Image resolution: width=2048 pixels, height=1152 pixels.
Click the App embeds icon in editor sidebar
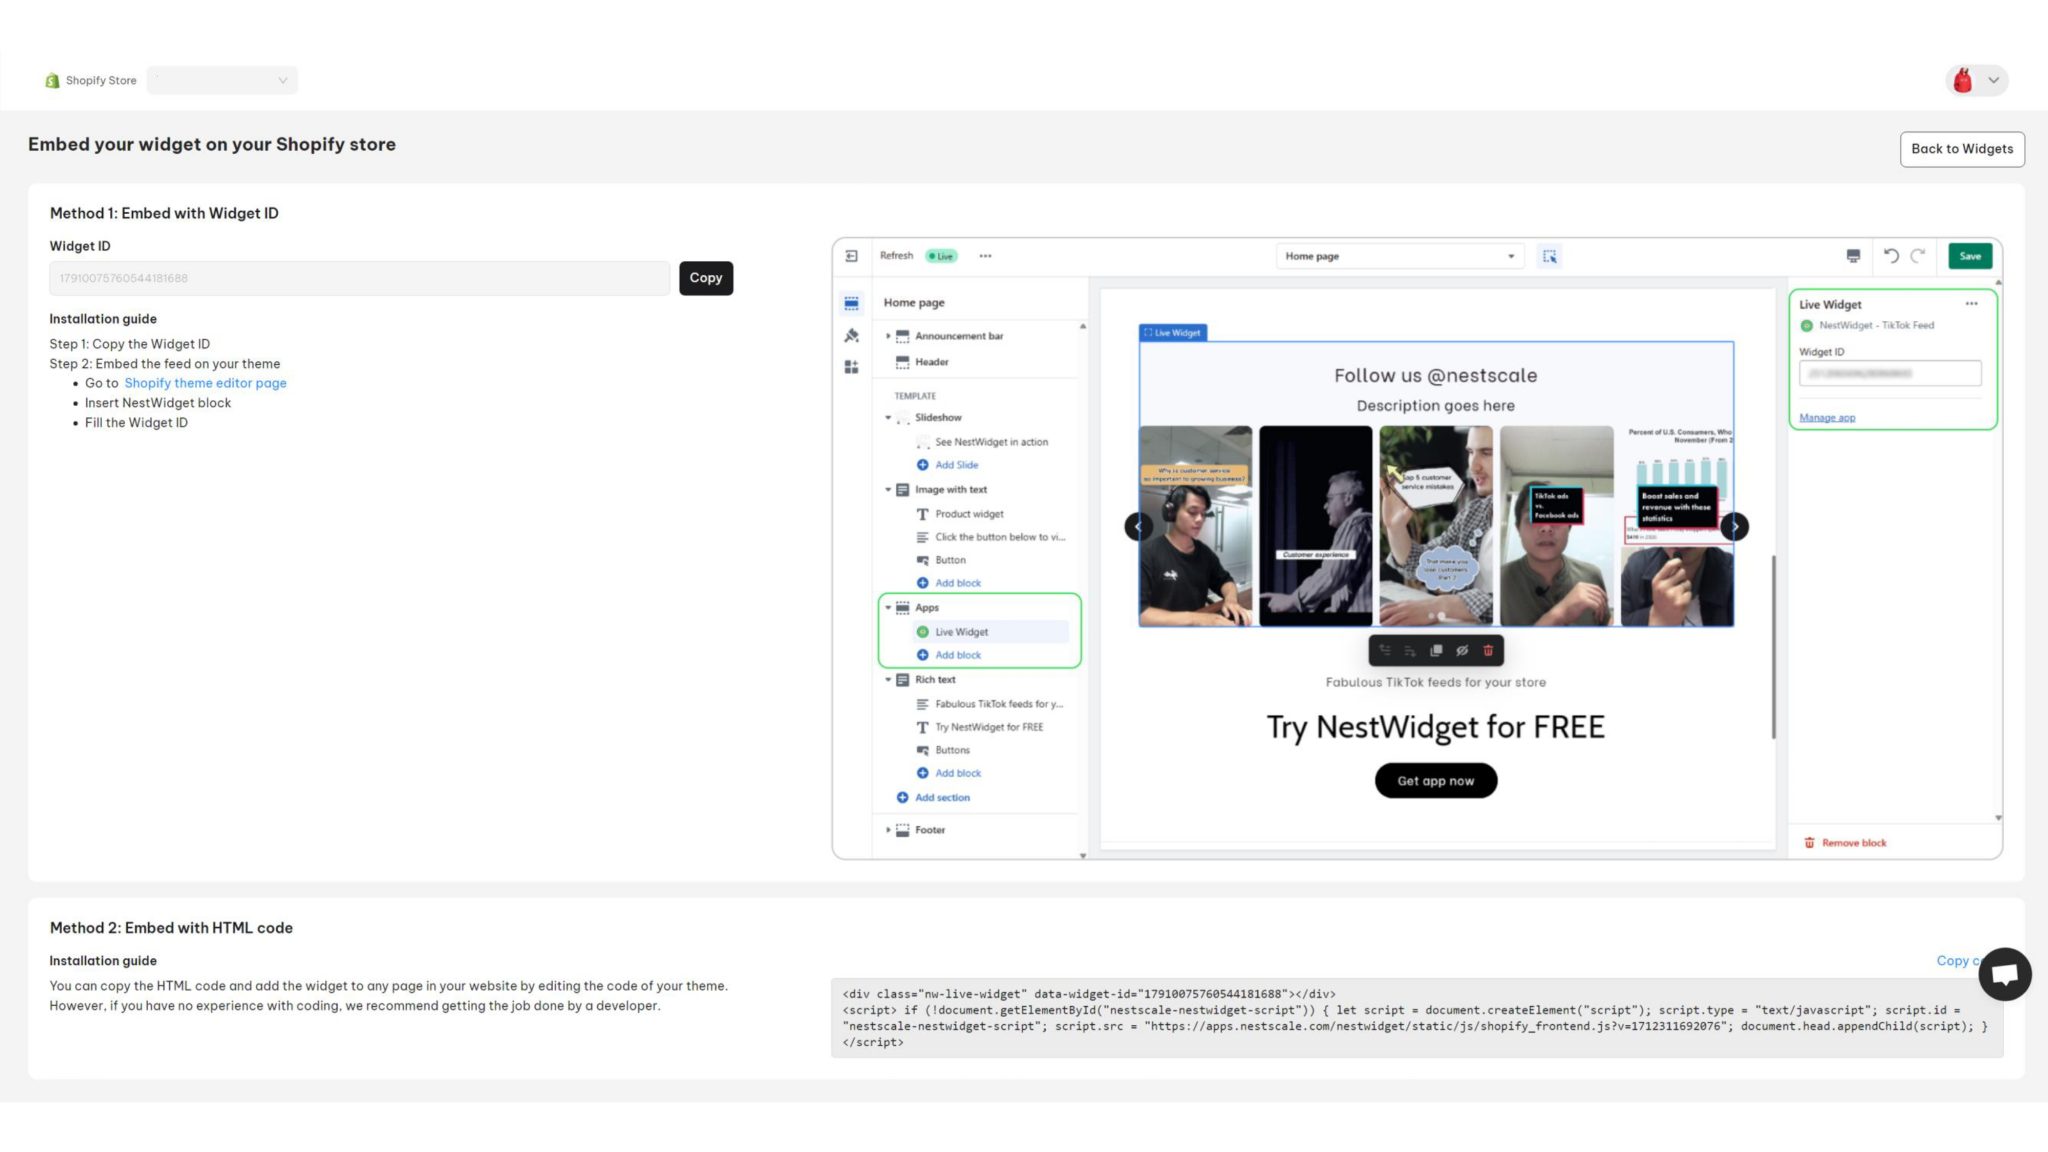[852, 366]
